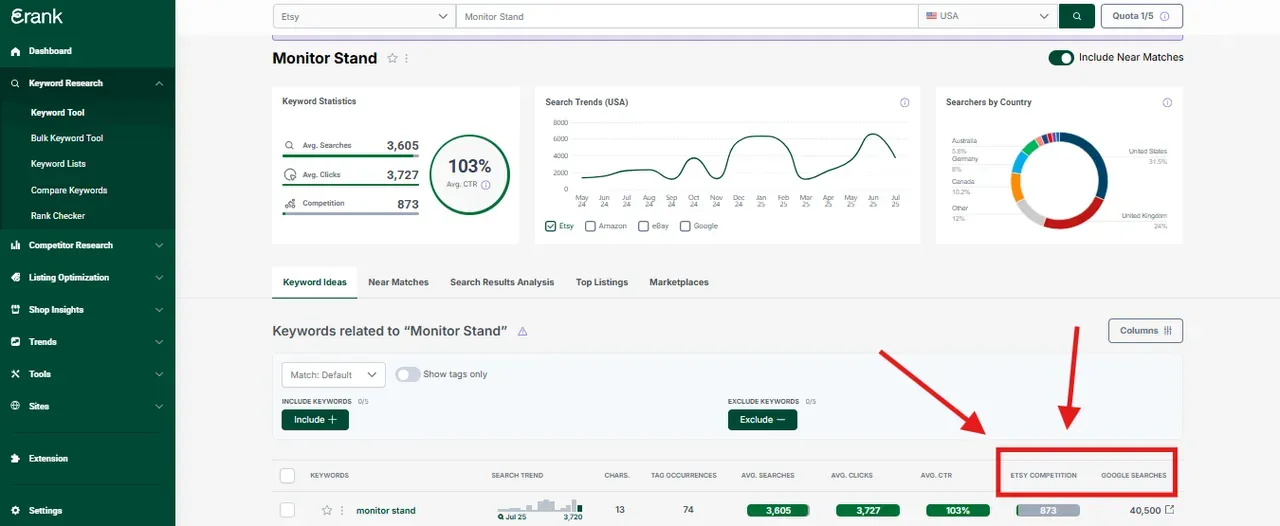This screenshot has height=526, width=1280.
Task: Click the Columns button
Action: pyautogui.click(x=1145, y=331)
